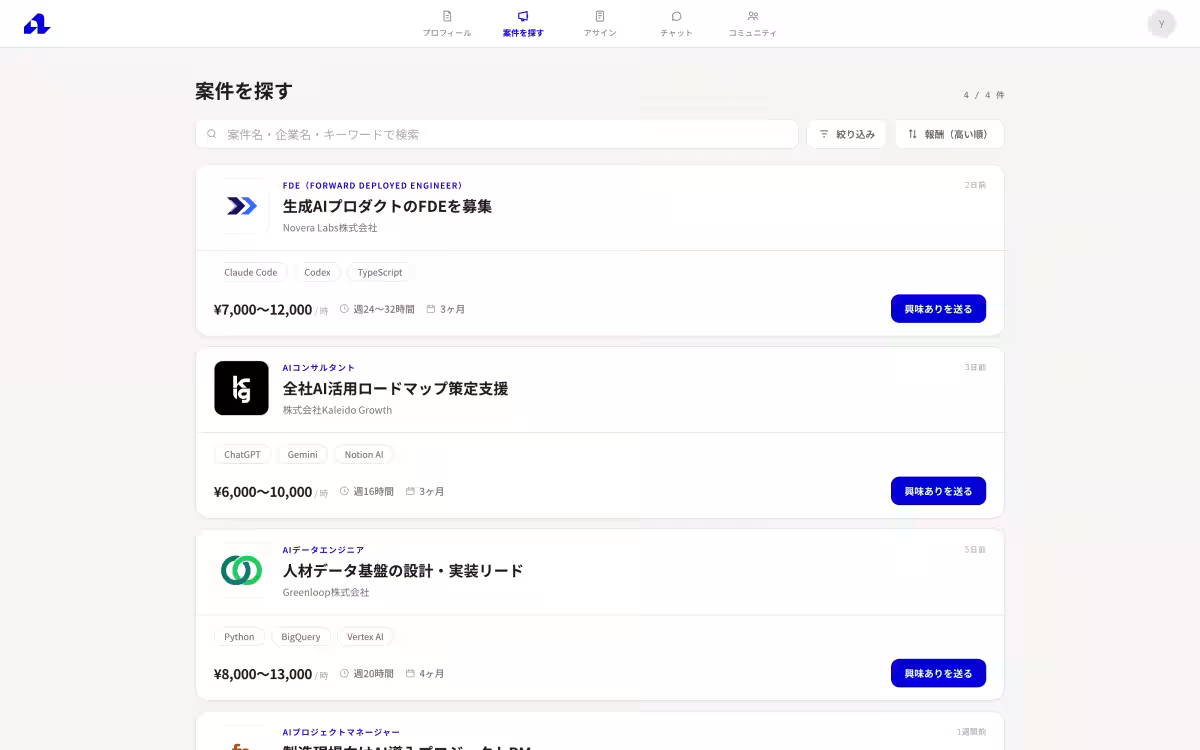Select the 案件を探す tab
This screenshot has width=1200, height=750.
click(523, 24)
